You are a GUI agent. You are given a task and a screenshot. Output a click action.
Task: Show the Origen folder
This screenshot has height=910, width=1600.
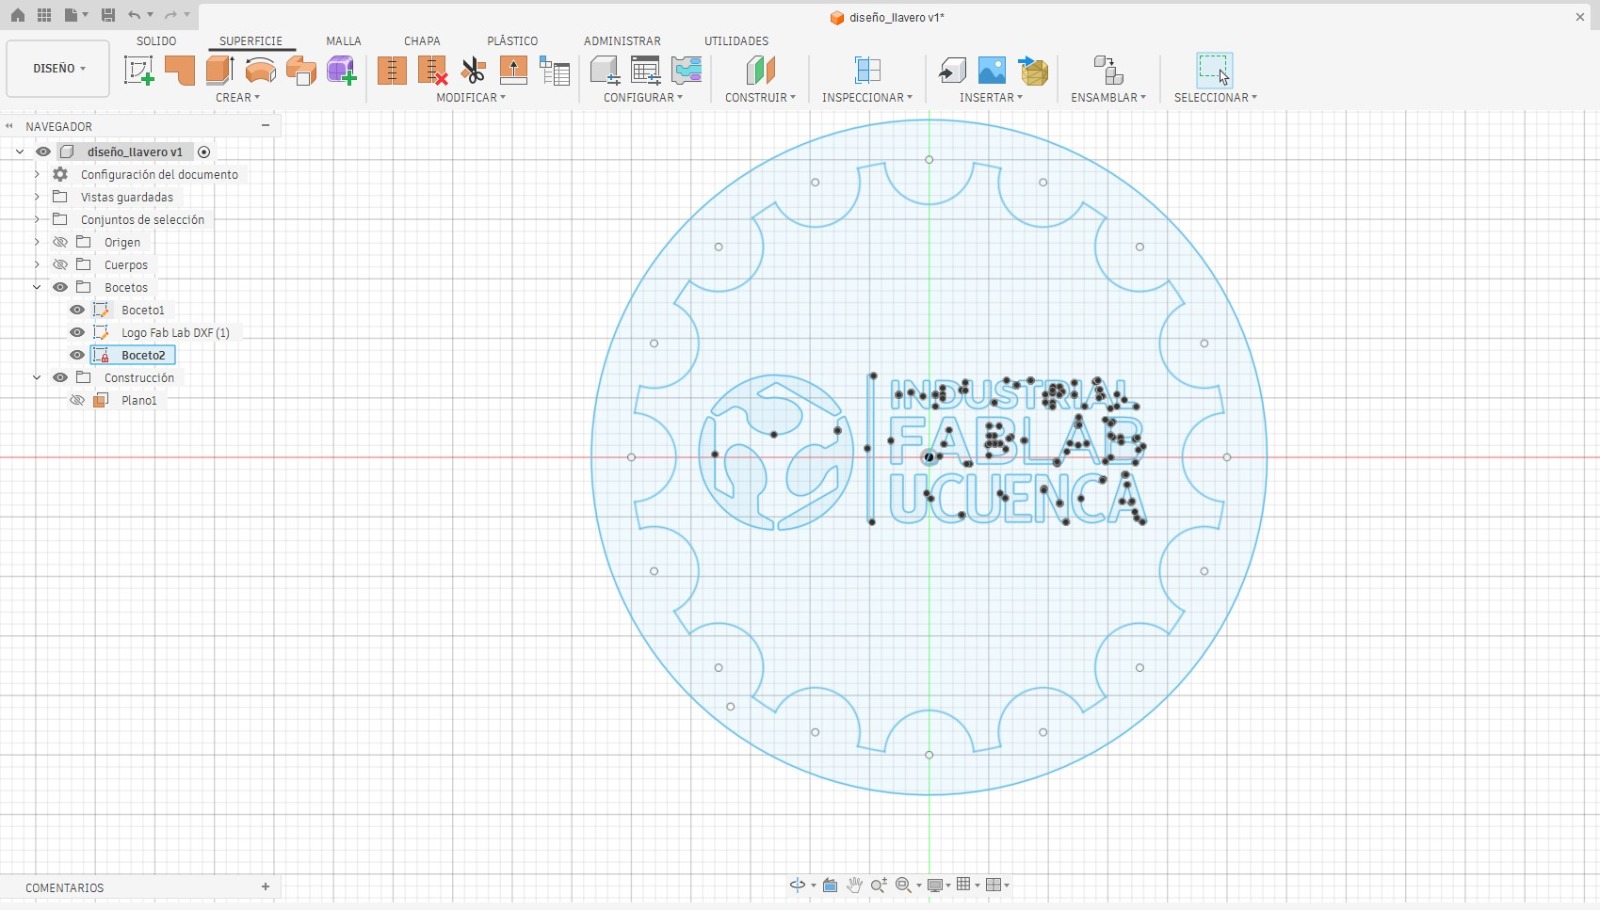(60, 242)
